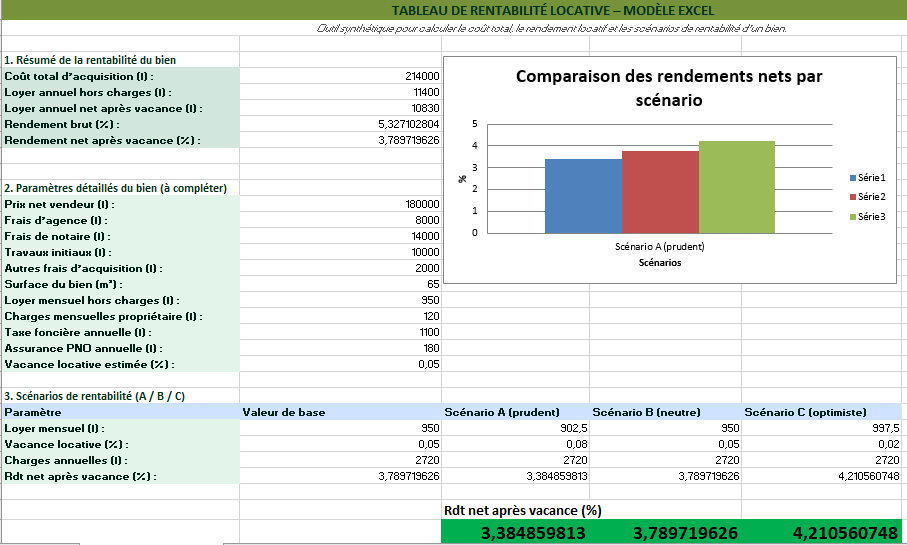Click the Série3 legend entry
The height and width of the screenshot is (545, 907).
pyautogui.click(x=871, y=217)
